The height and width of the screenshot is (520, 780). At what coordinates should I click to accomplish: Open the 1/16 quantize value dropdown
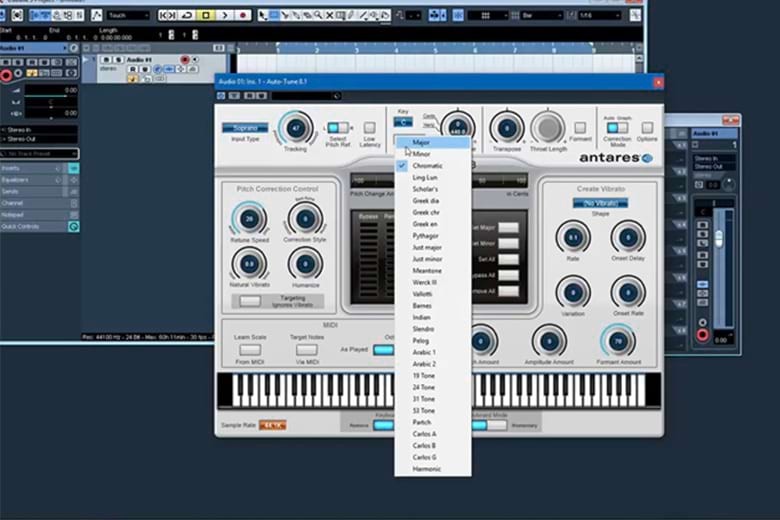click(x=599, y=16)
